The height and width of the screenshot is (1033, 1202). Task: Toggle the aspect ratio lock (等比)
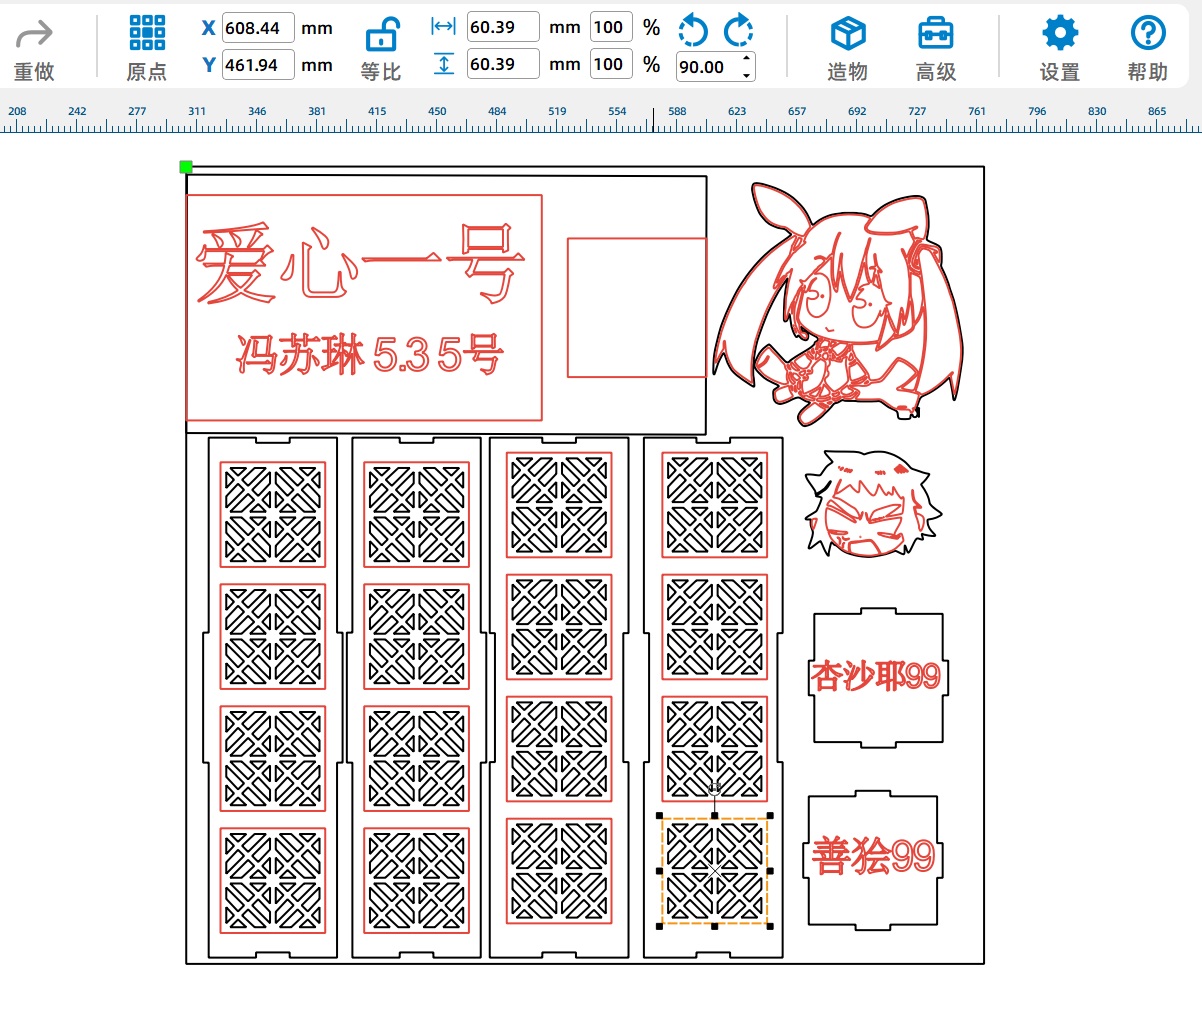pos(382,35)
